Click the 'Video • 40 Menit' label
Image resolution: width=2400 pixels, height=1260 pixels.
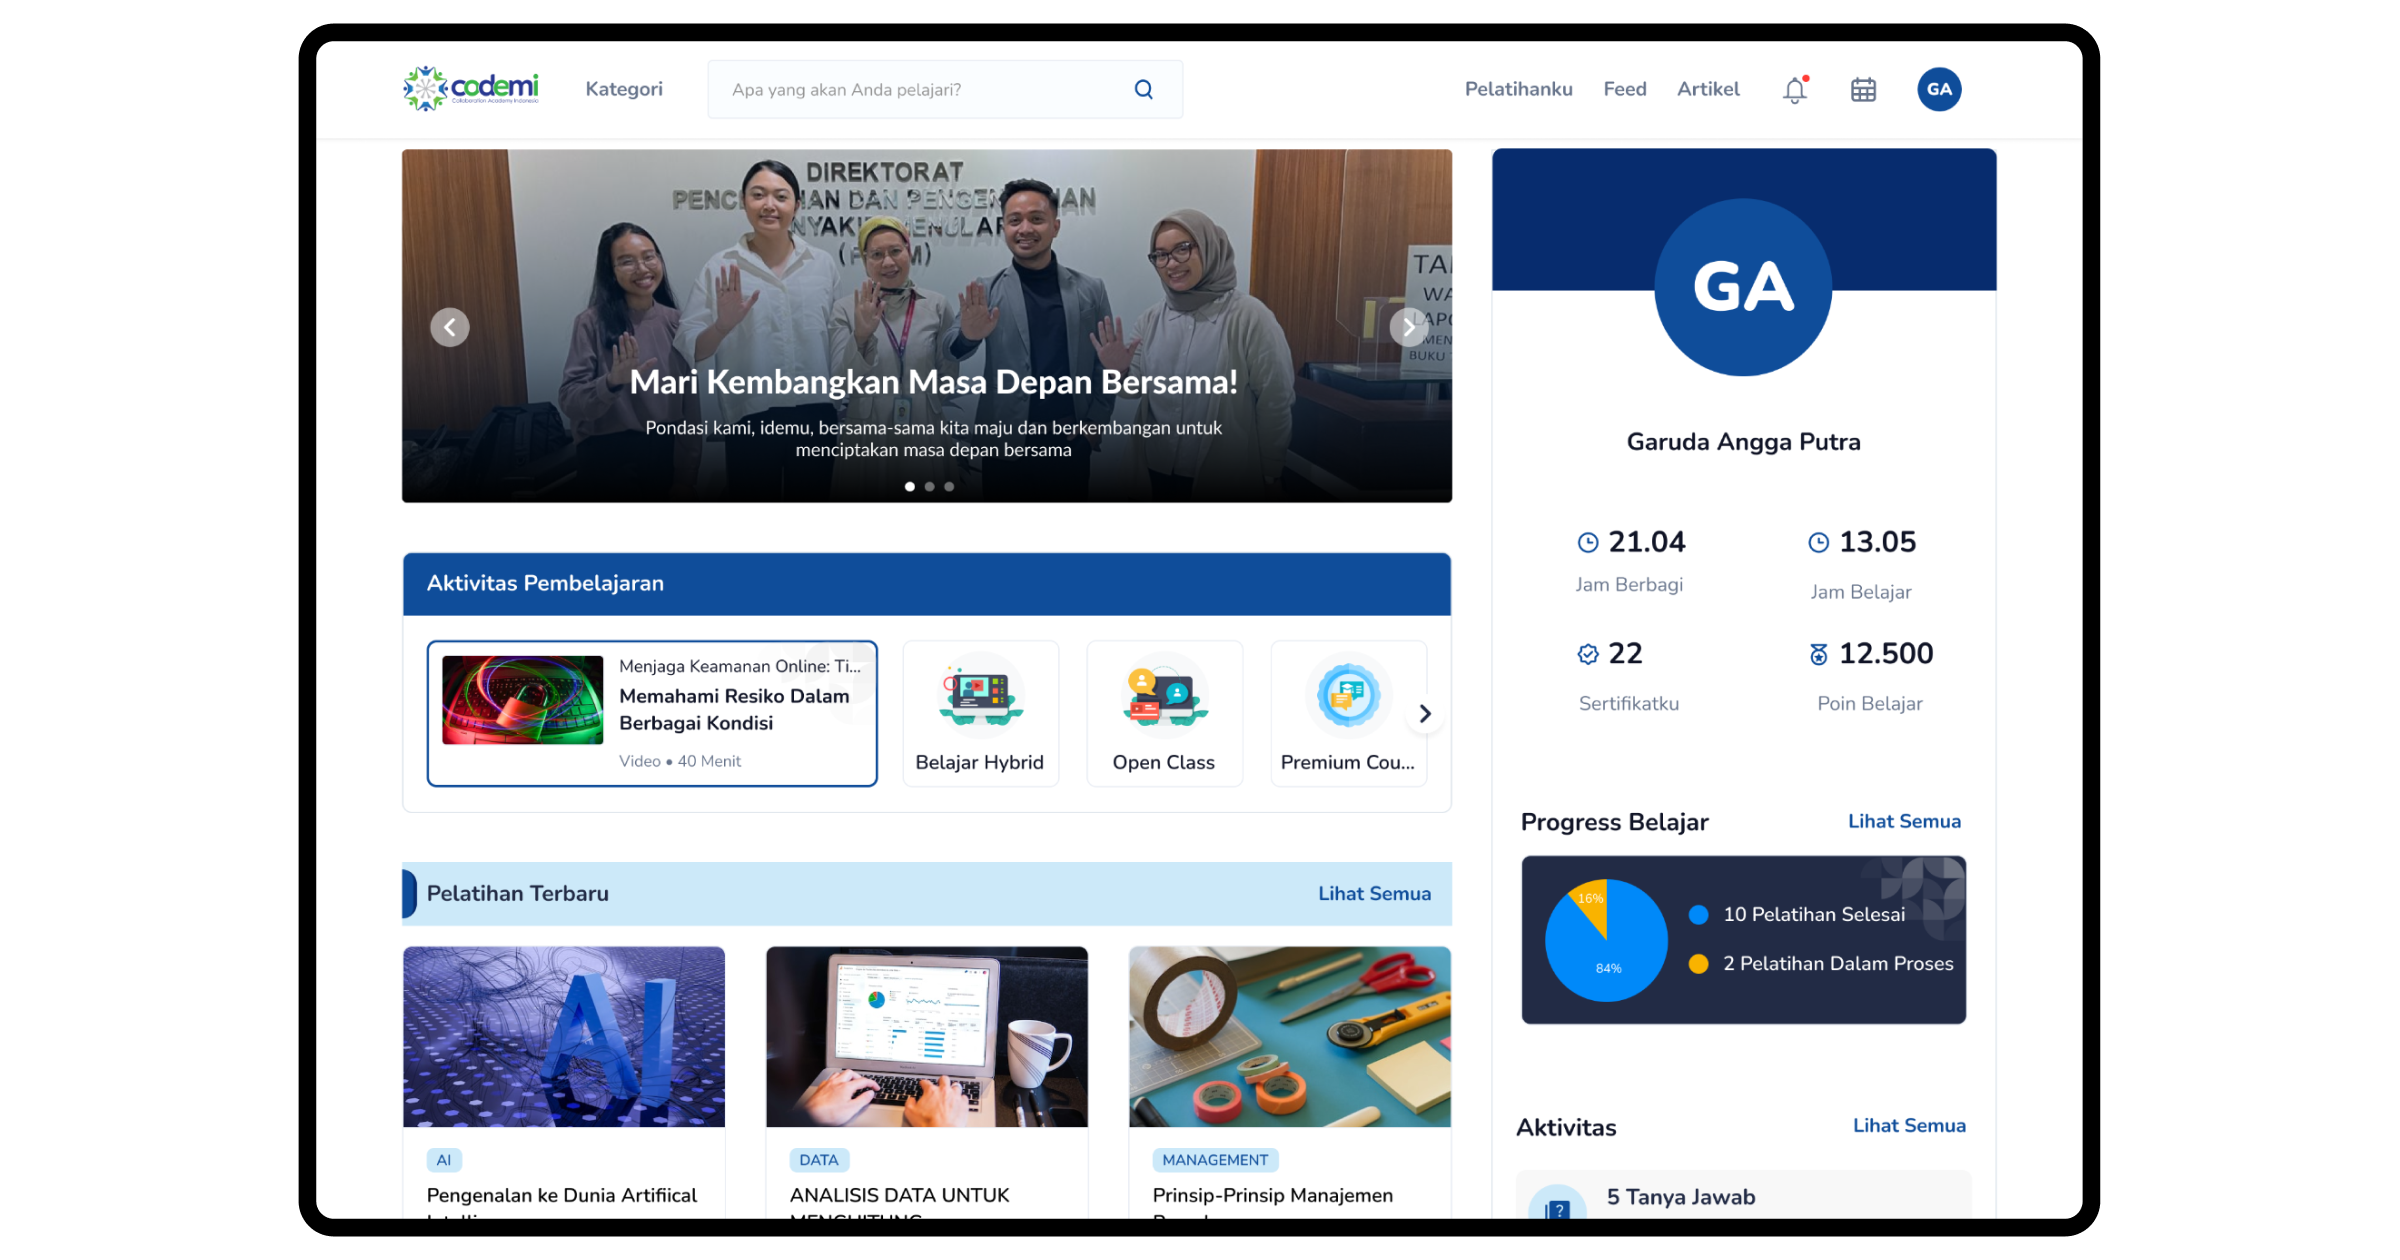[680, 761]
